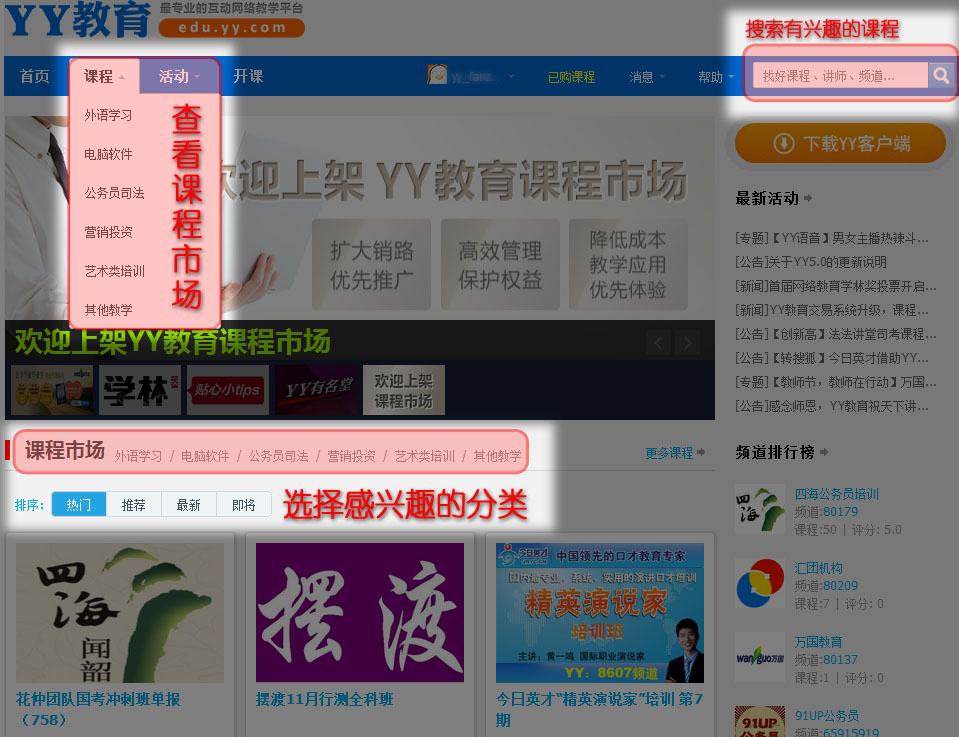Screen dimensions: 959x737
Task: Open 首届网络教育学林奖投票 news item
Action: (835, 286)
